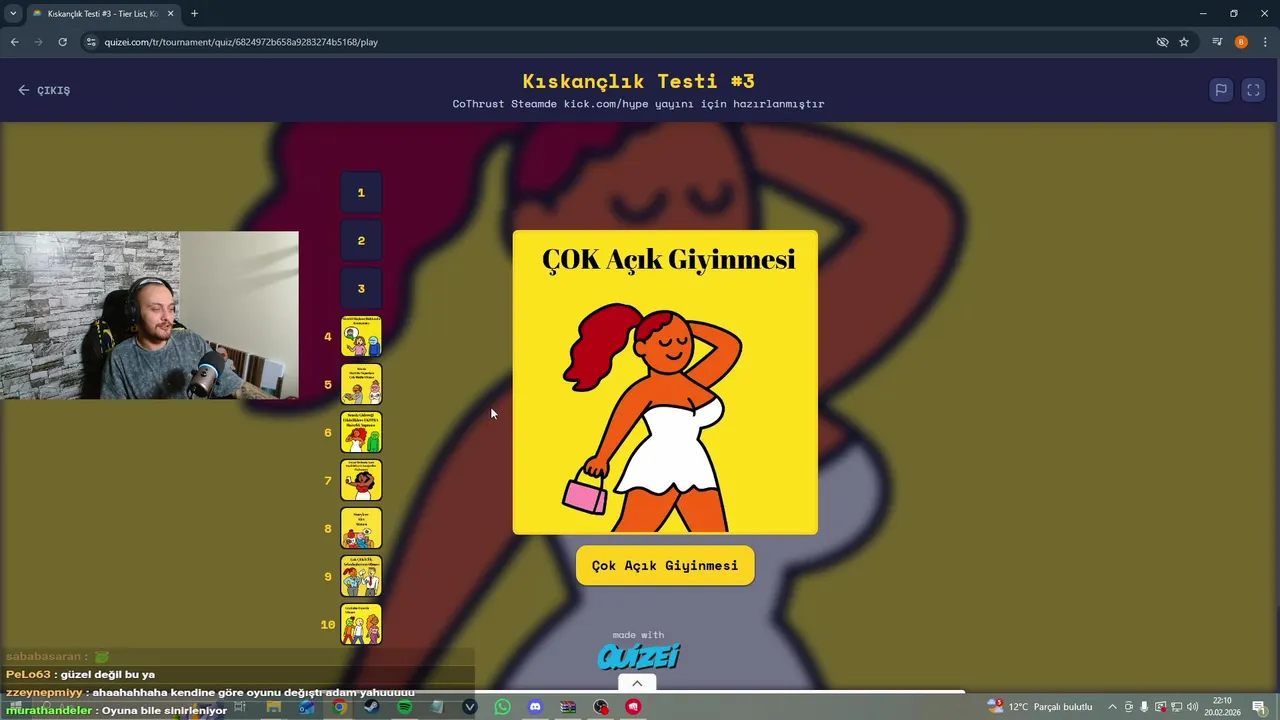Click the quiz title Kıskançlık Testi #3
The image size is (1280, 720).
pos(638,81)
